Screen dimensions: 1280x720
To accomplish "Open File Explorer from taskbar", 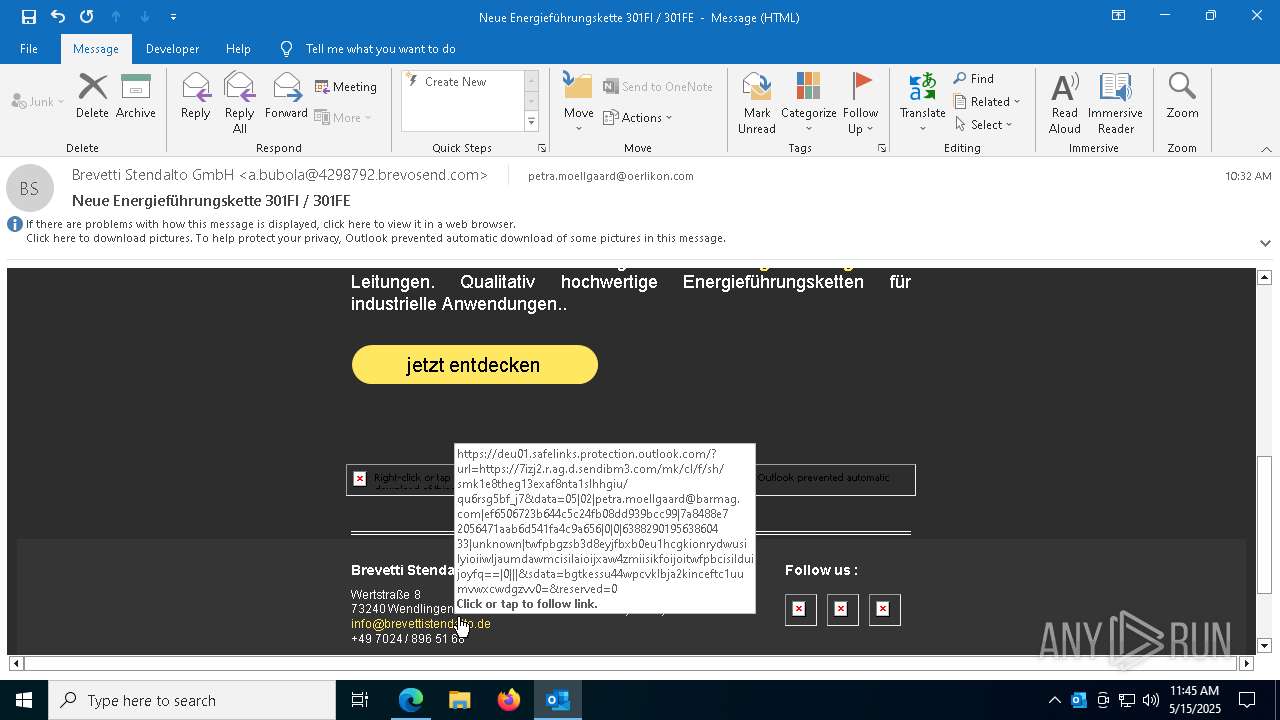I will [x=460, y=700].
